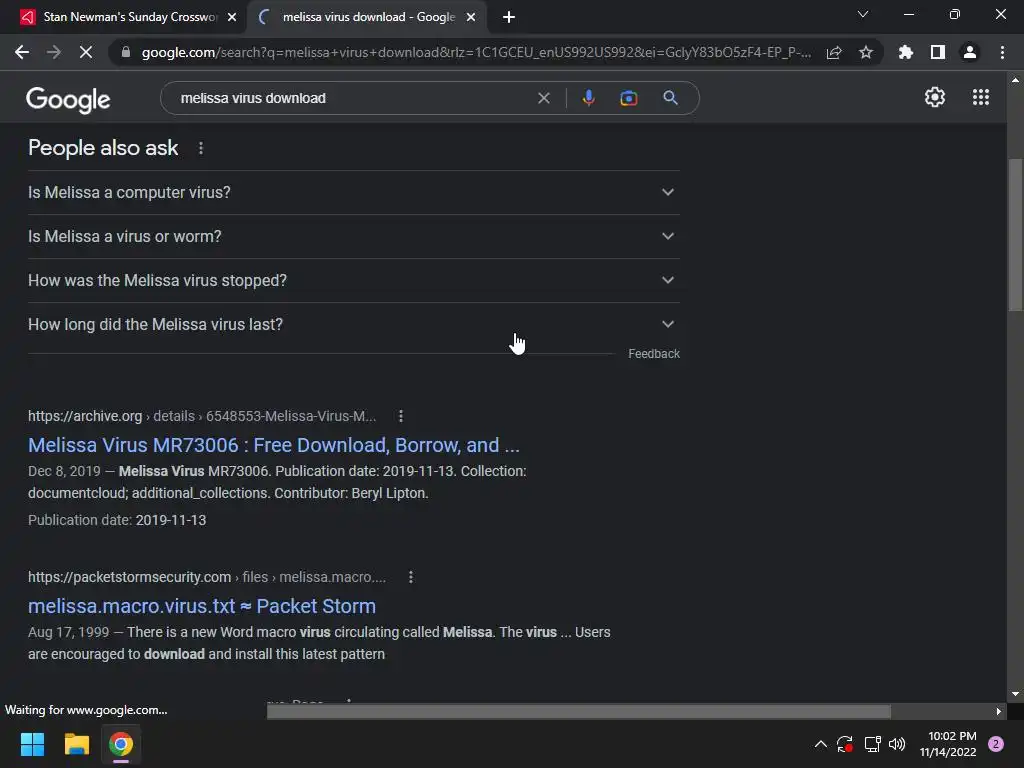The image size is (1024, 768).
Task: Click the share page icon in address bar
Action: coord(834,52)
